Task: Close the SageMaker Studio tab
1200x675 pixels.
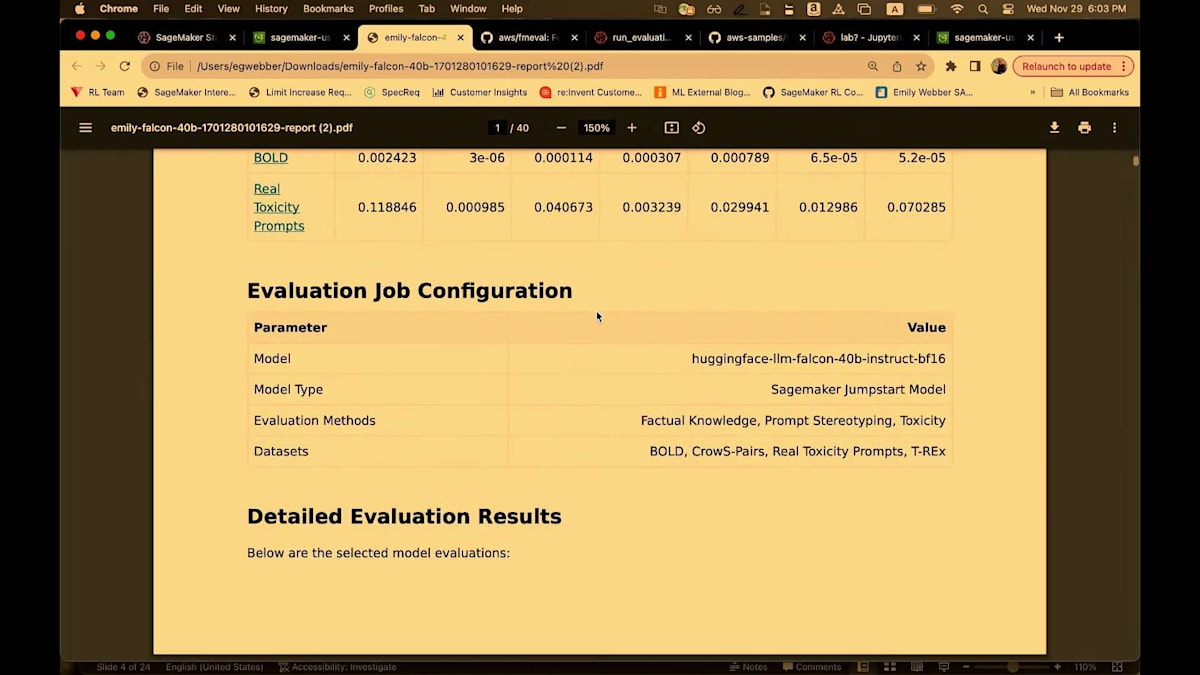Action: point(233,37)
